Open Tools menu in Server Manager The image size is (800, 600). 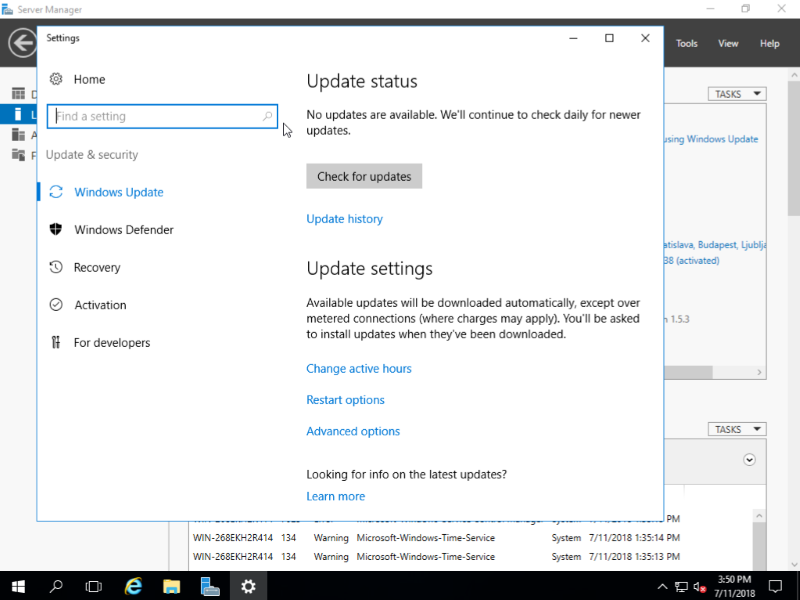tap(686, 43)
